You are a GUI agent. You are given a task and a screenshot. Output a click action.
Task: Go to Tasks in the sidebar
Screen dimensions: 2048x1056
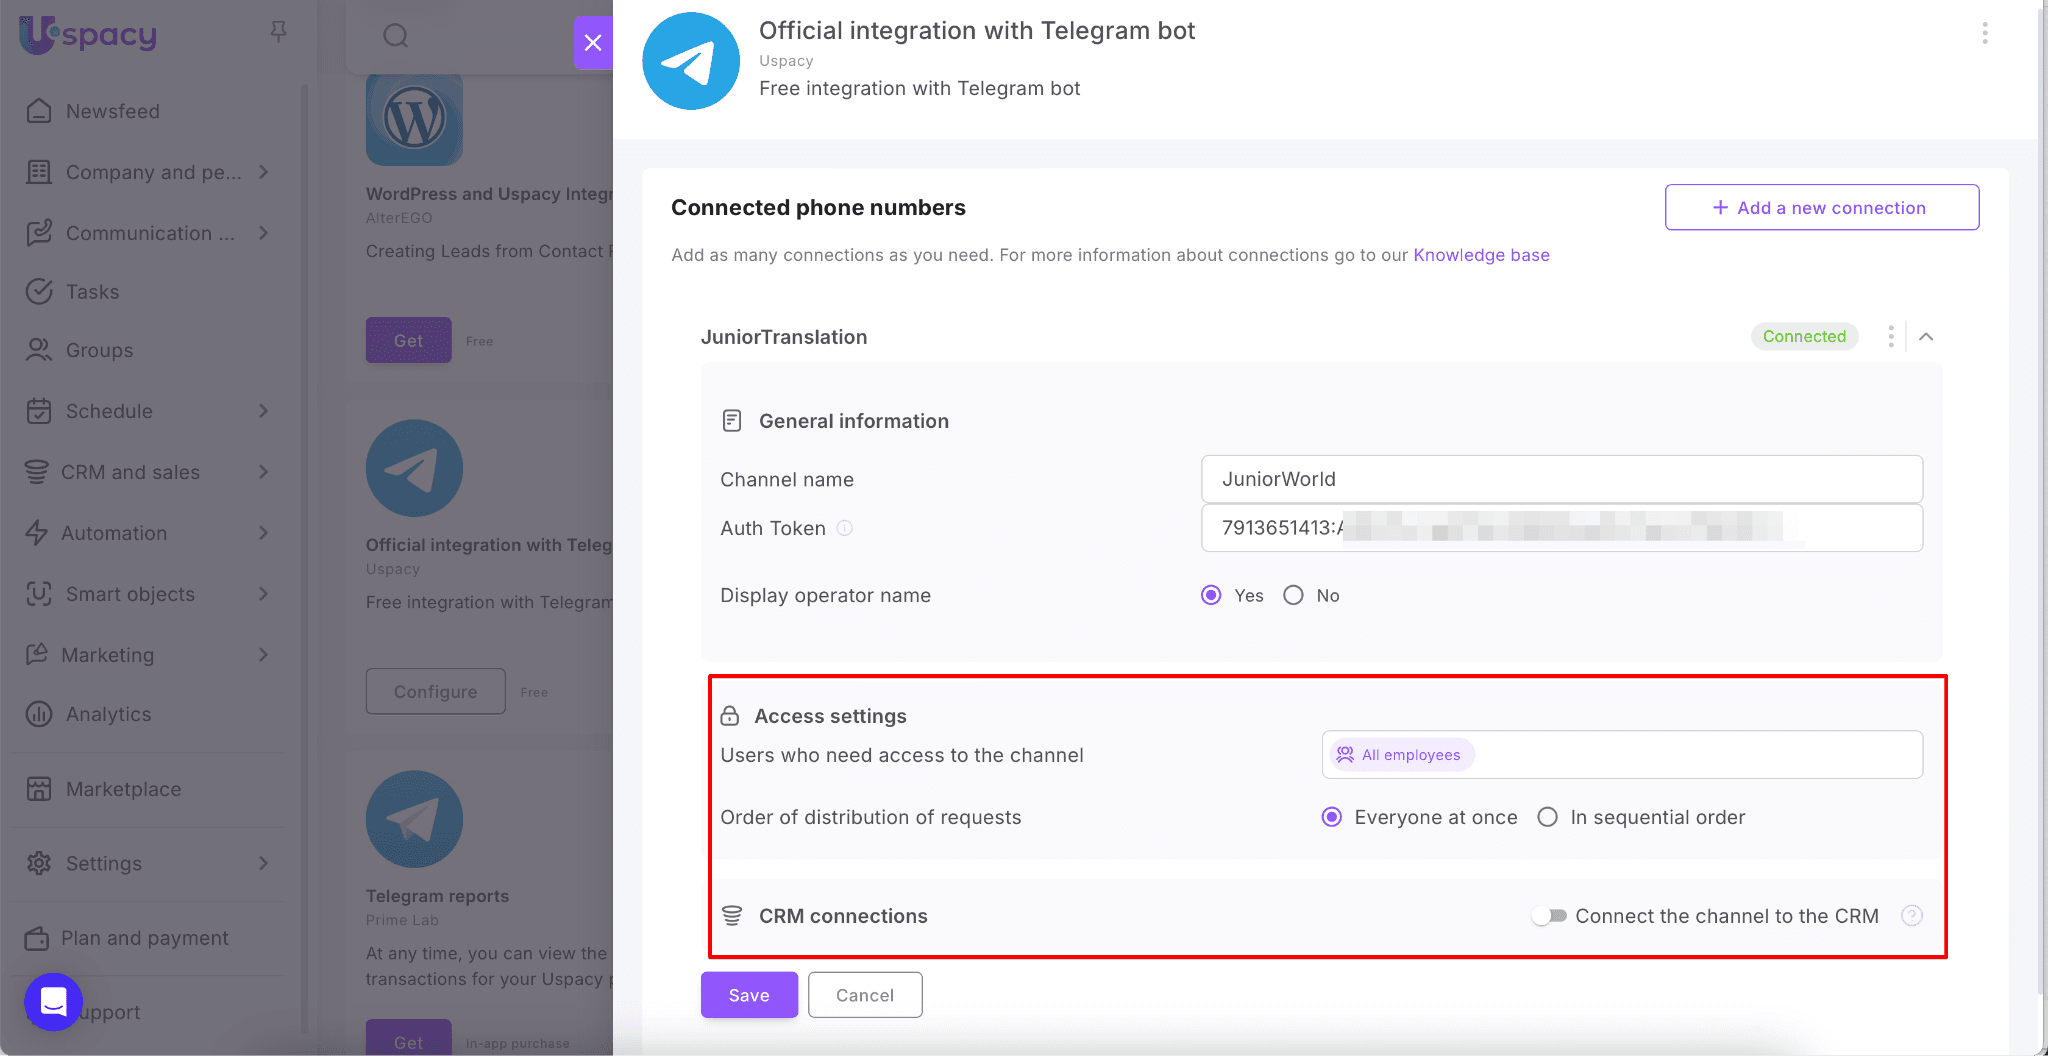tap(92, 292)
